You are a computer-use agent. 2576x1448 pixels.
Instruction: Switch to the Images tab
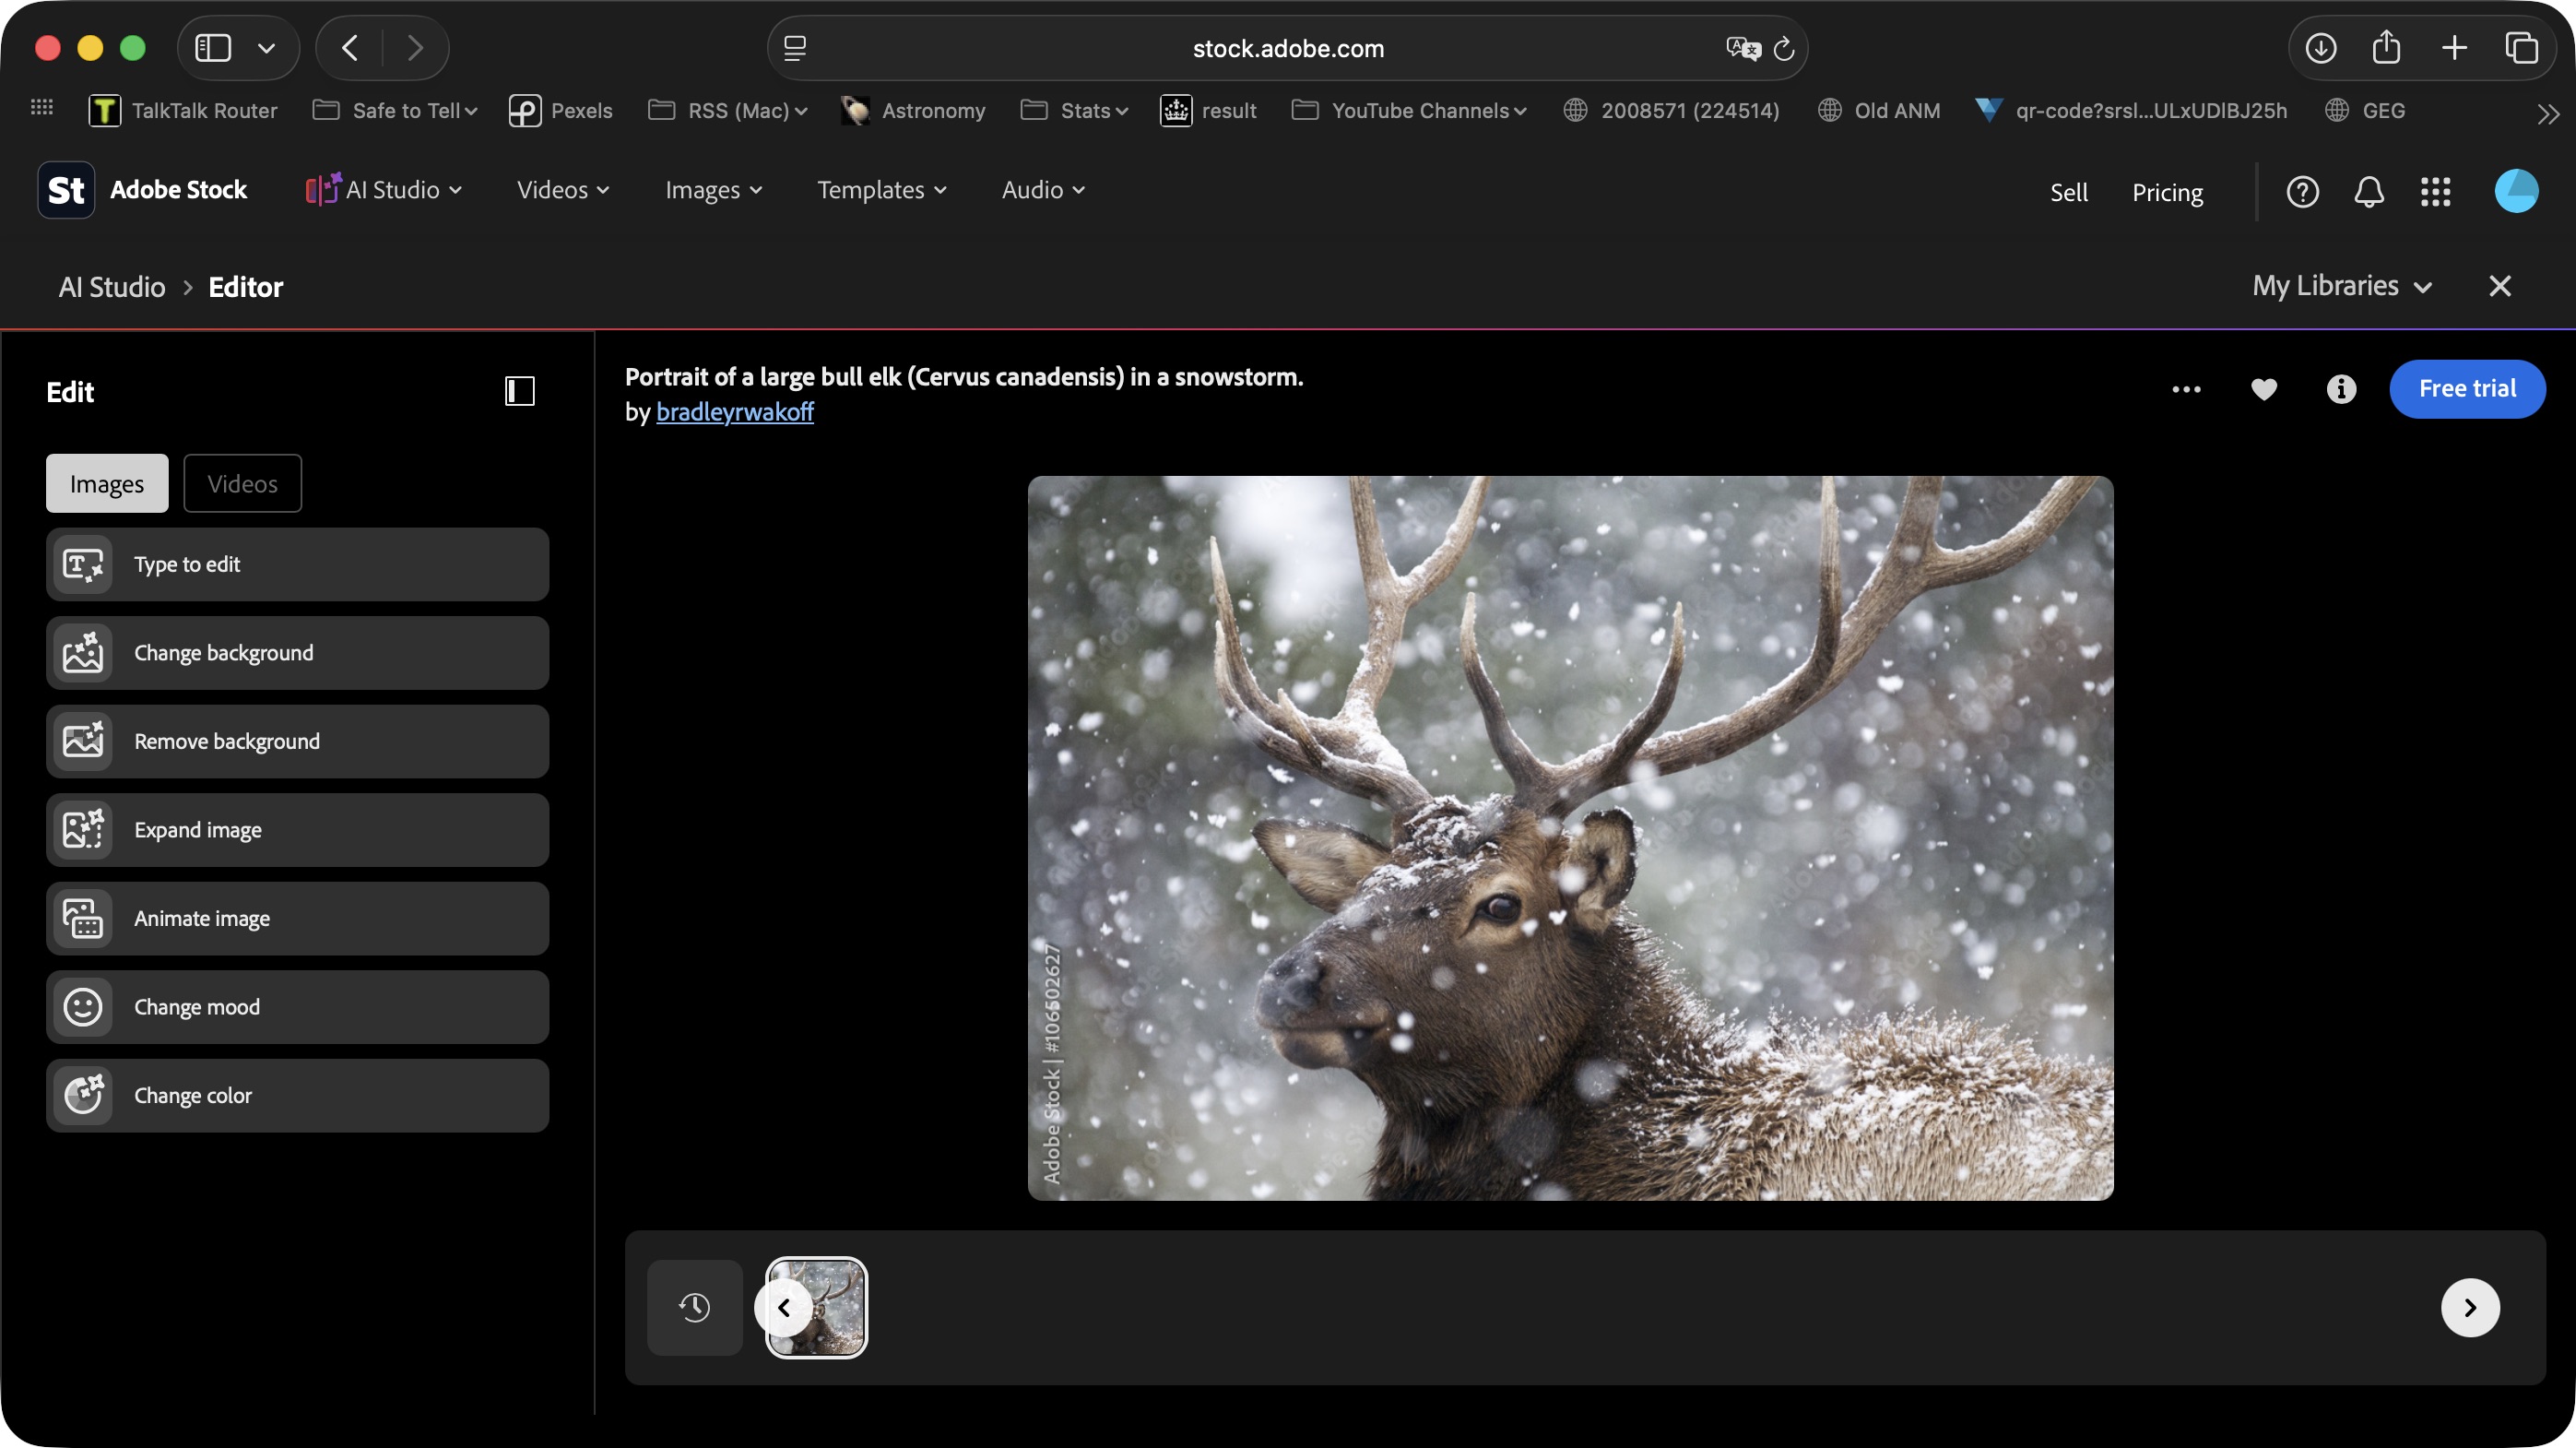(107, 484)
